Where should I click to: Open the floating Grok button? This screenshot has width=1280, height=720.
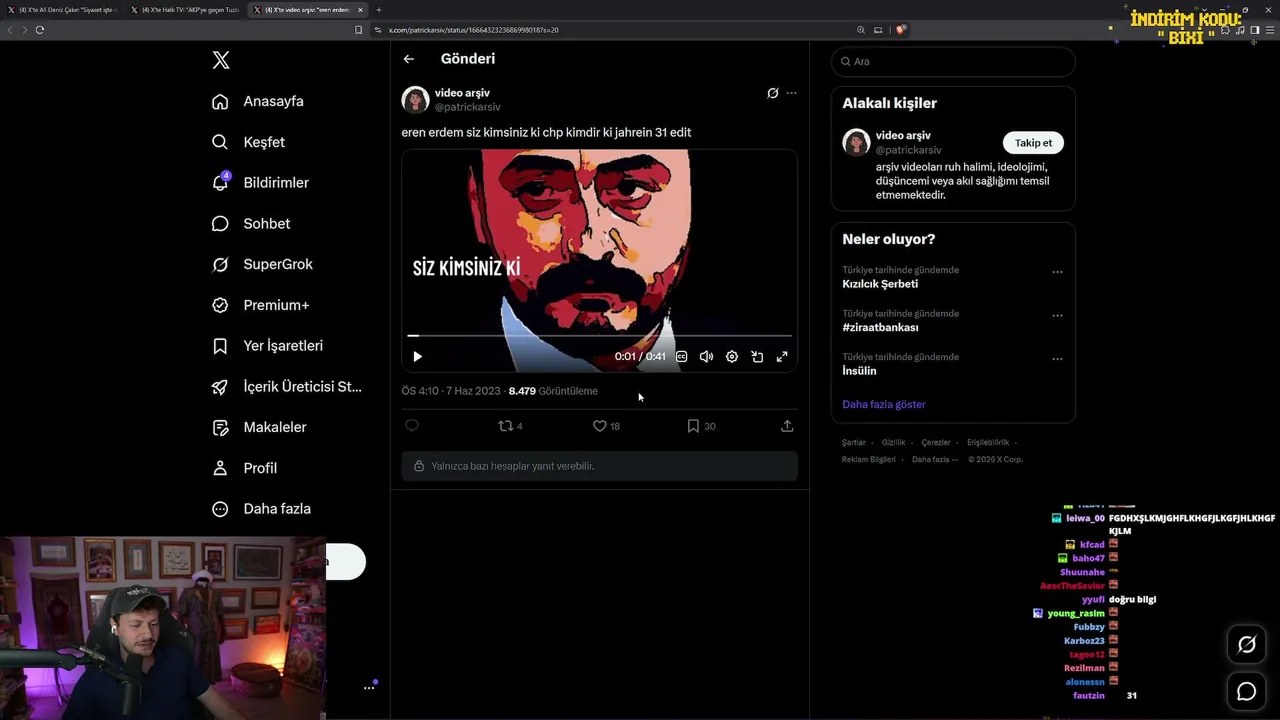1246,645
